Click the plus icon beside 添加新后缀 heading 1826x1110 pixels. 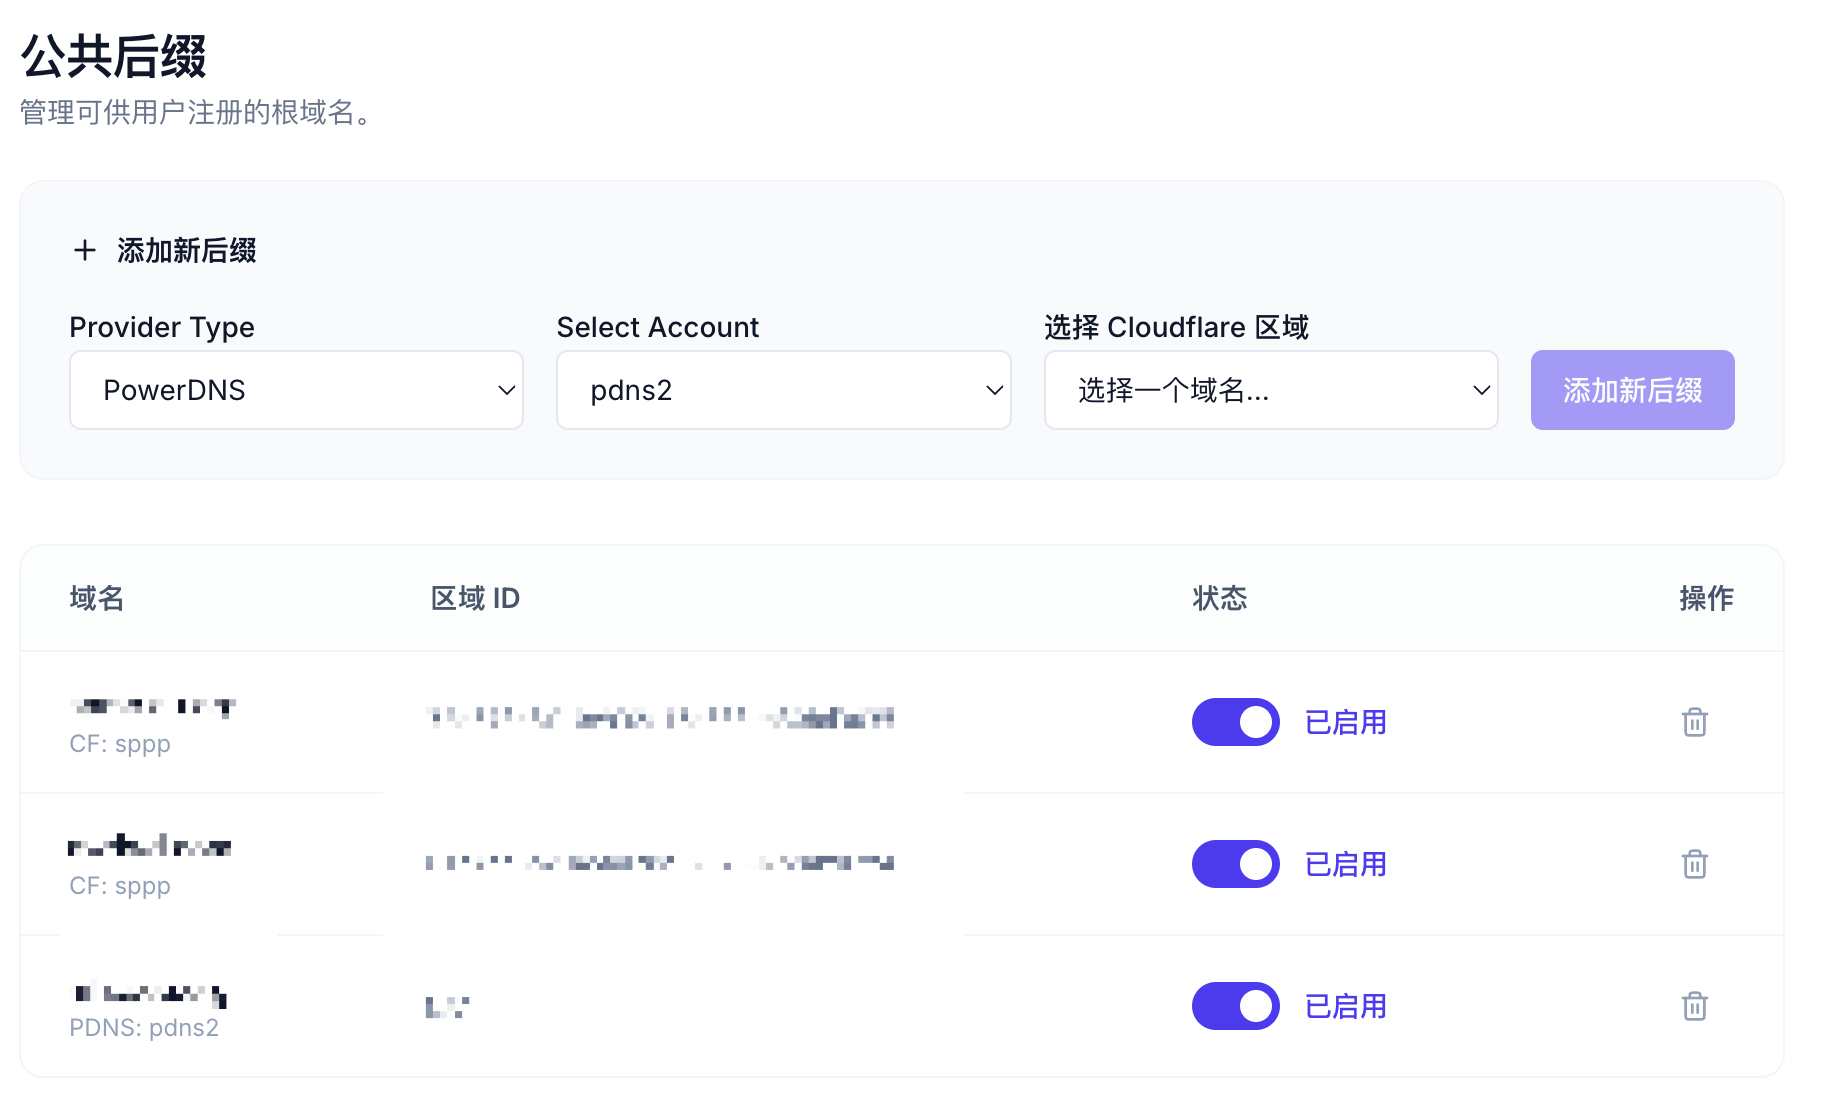tap(85, 250)
